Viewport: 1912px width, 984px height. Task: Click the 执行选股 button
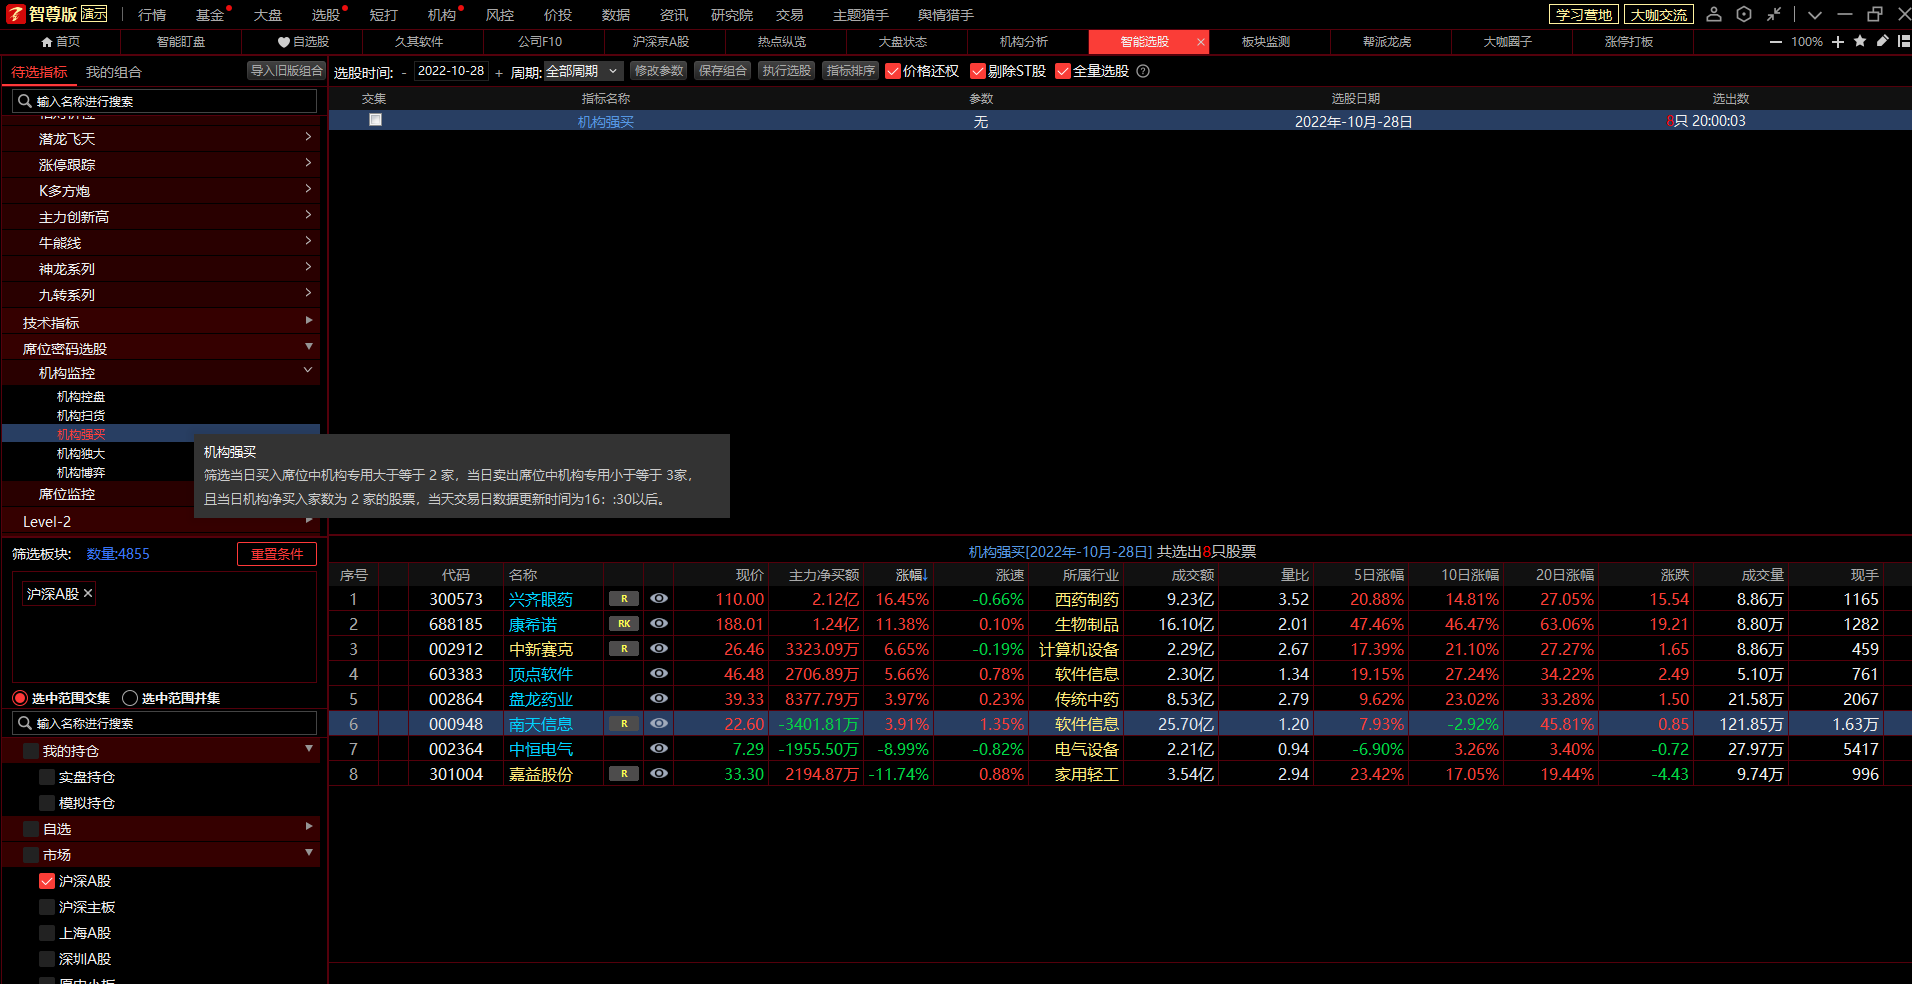coord(787,71)
